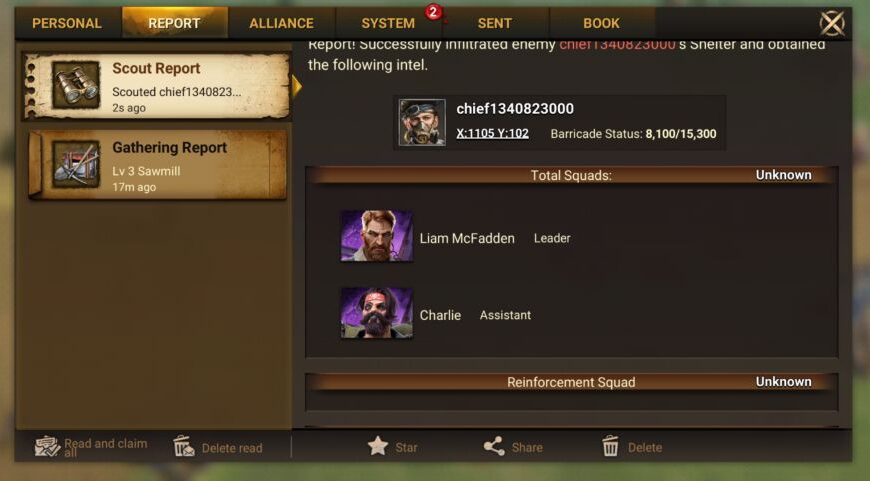The image size is (870, 481).
Task: Open the SYSTEM tab with notifications
Action: click(x=388, y=23)
